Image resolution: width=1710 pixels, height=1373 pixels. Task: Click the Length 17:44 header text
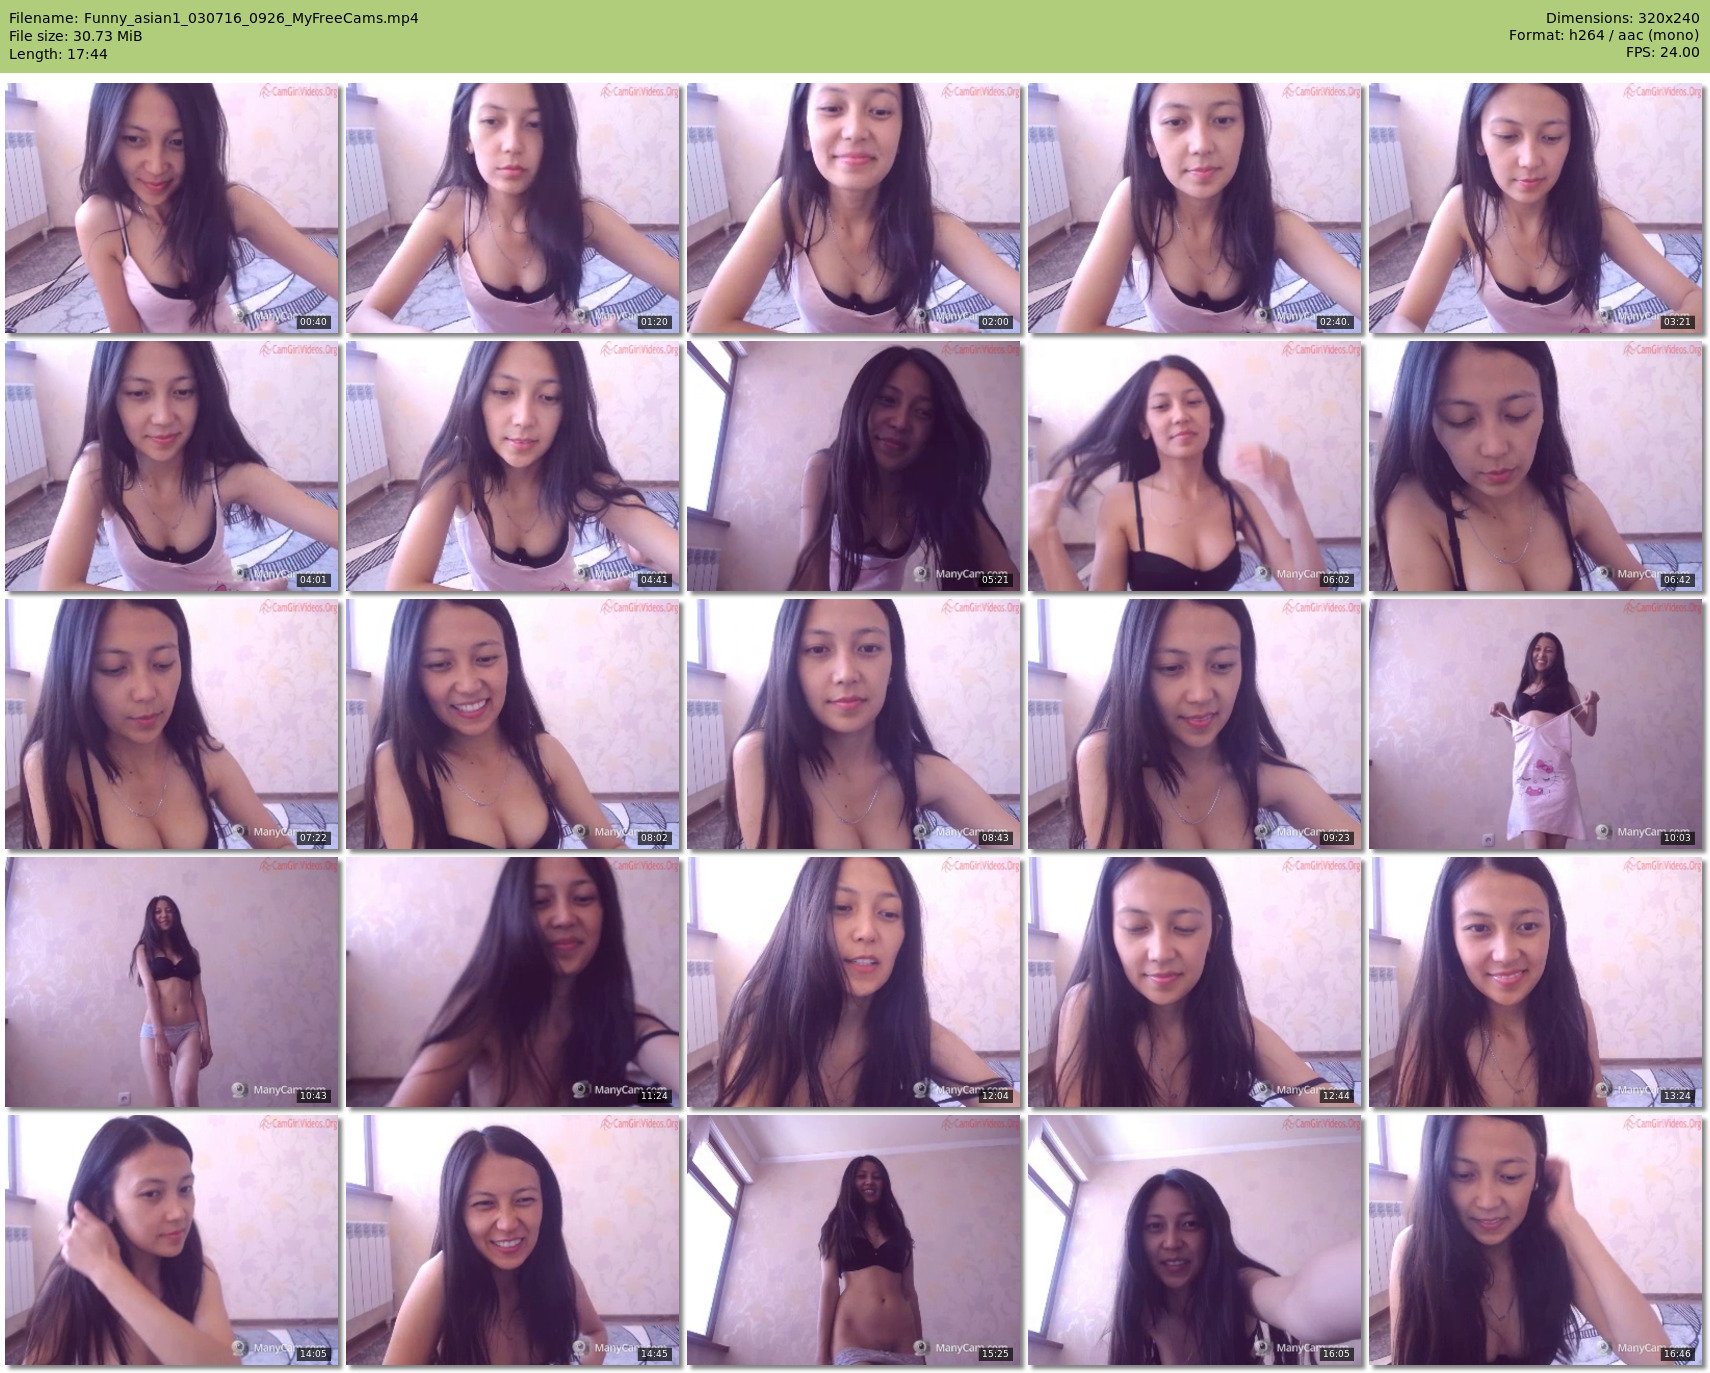[x=58, y=54]
